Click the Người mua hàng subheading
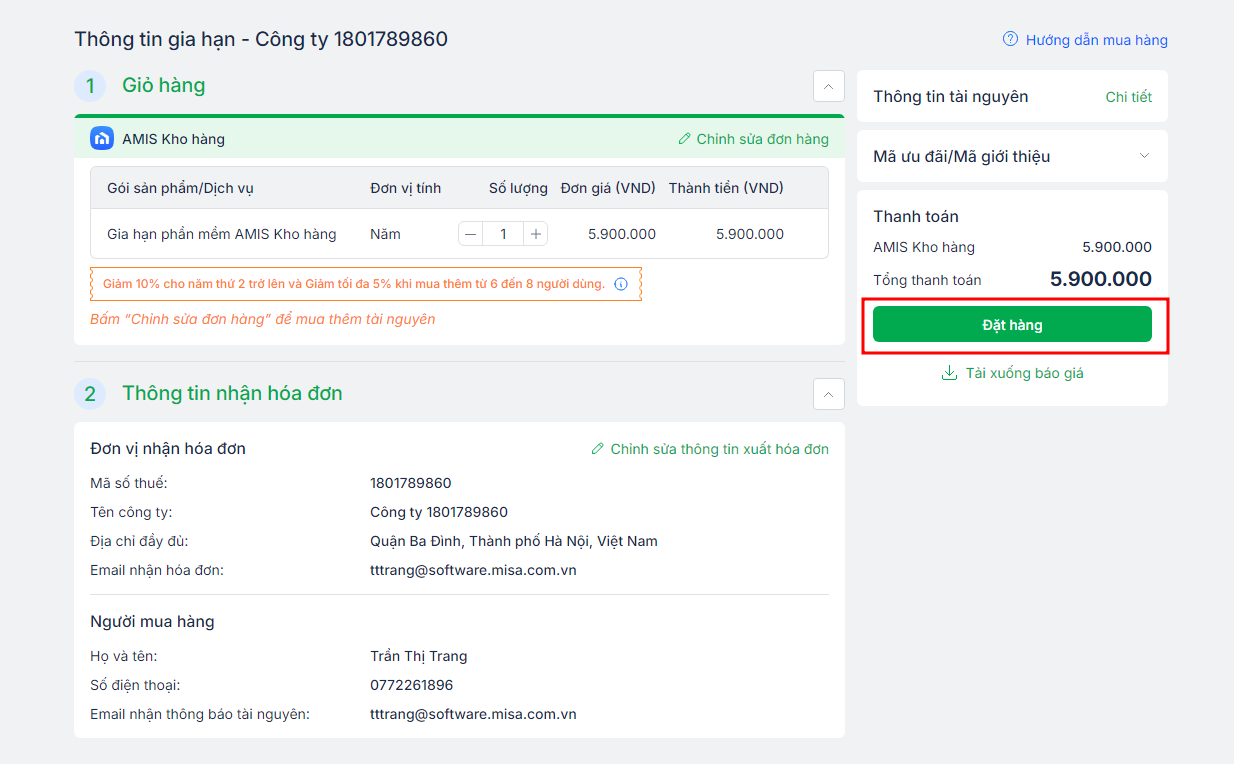Viewport: 1234px width, 764px height. point(152,622)
